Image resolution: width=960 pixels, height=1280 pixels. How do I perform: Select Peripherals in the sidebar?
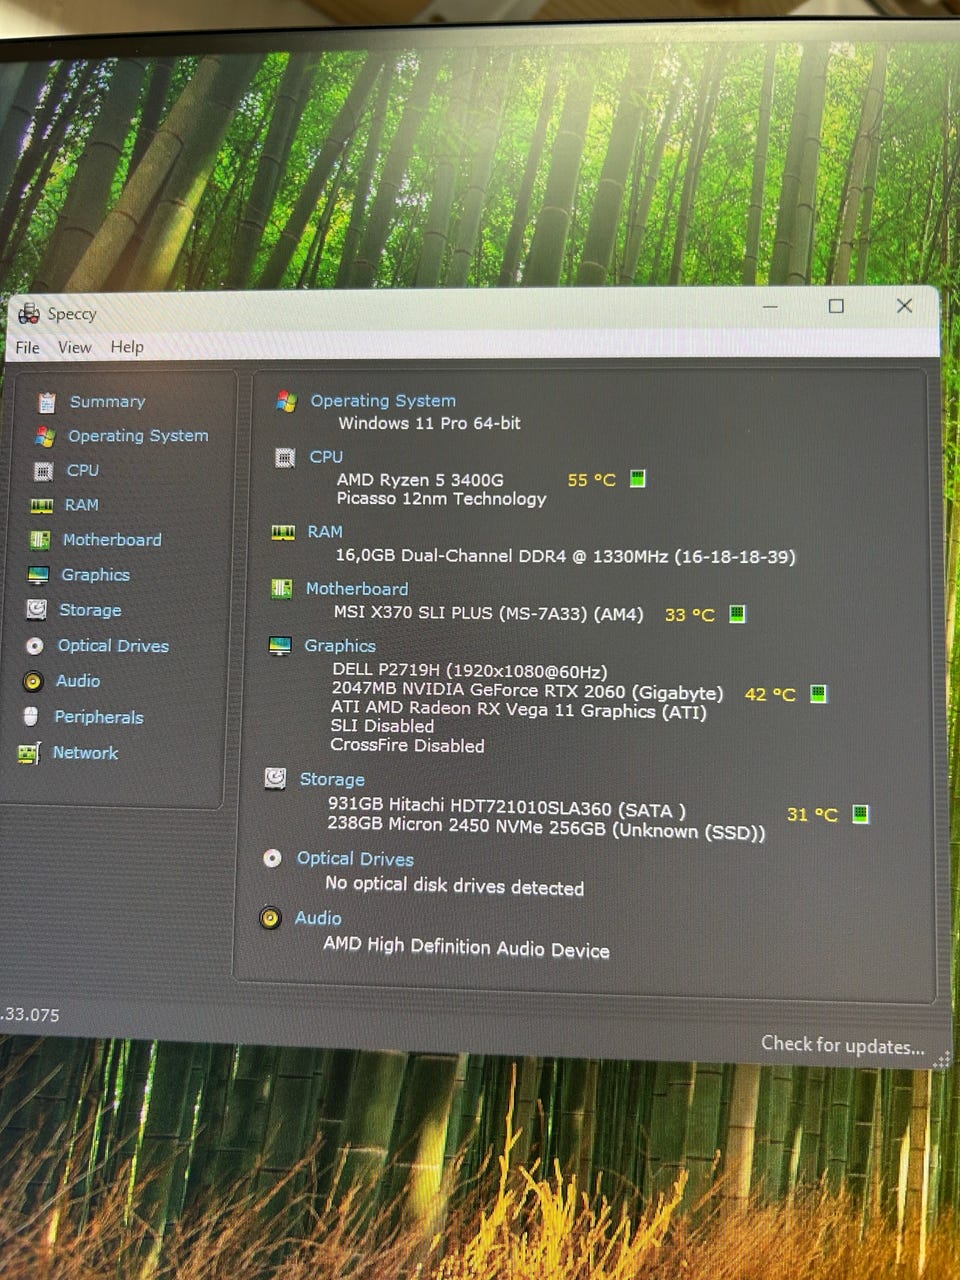pos(99,717)
